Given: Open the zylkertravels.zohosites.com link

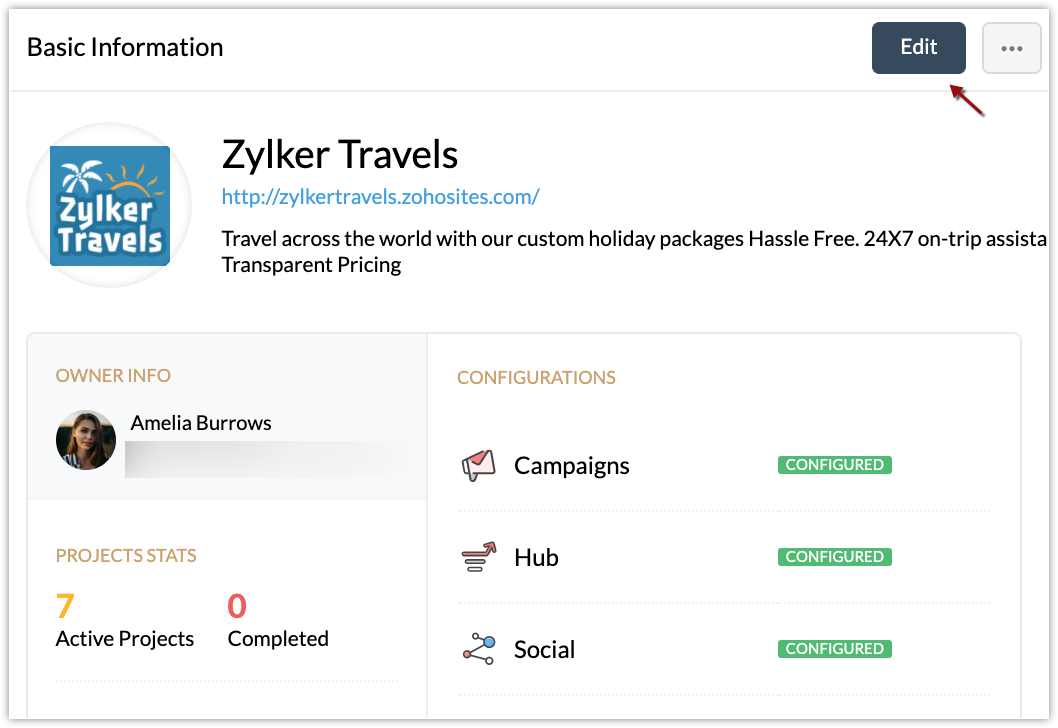Looking at the screenshot, I should click(x=380, y=197).
